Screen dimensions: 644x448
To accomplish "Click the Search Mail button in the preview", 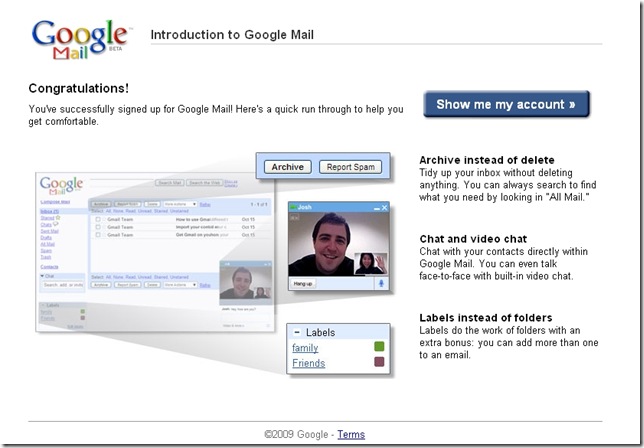I will 170,183.
